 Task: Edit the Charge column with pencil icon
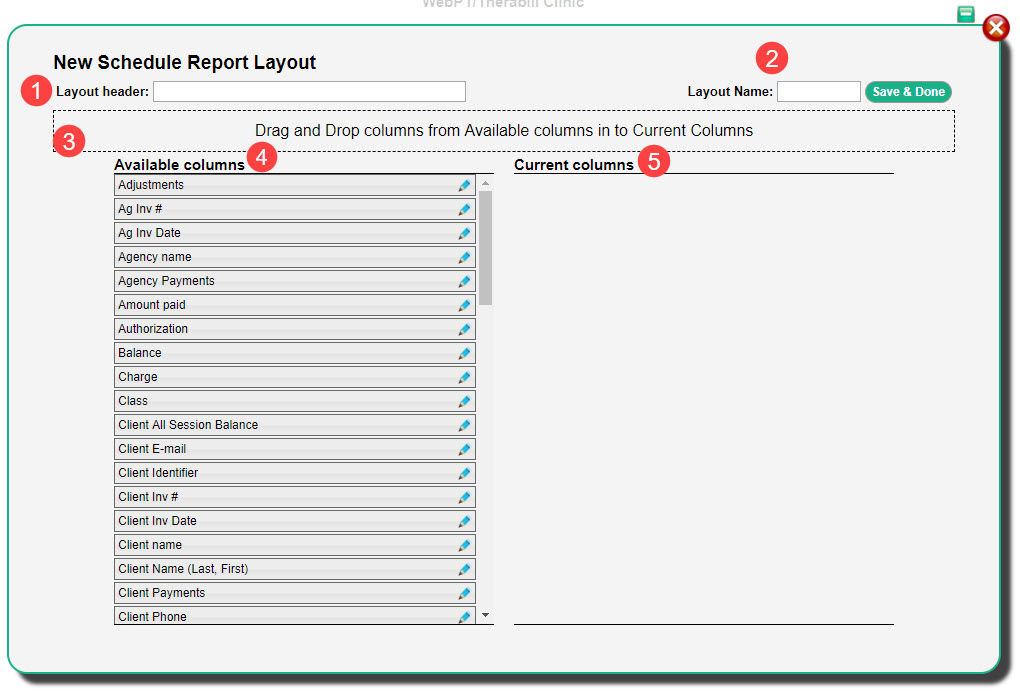point(464,378)
